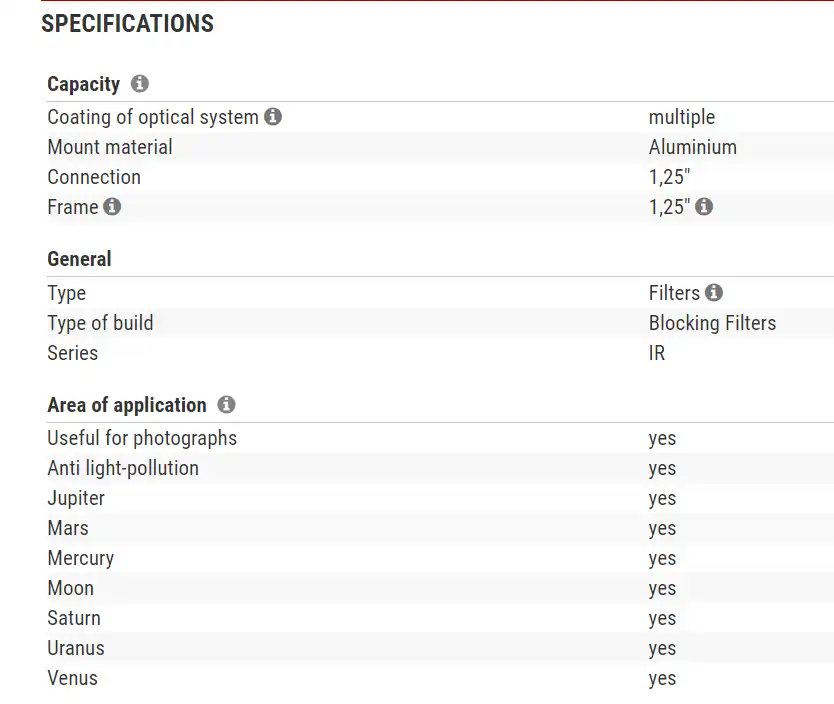This screenshot has width=834, height=704.
Task: Click the Connection row label
Action: click(x=94, y=177)
